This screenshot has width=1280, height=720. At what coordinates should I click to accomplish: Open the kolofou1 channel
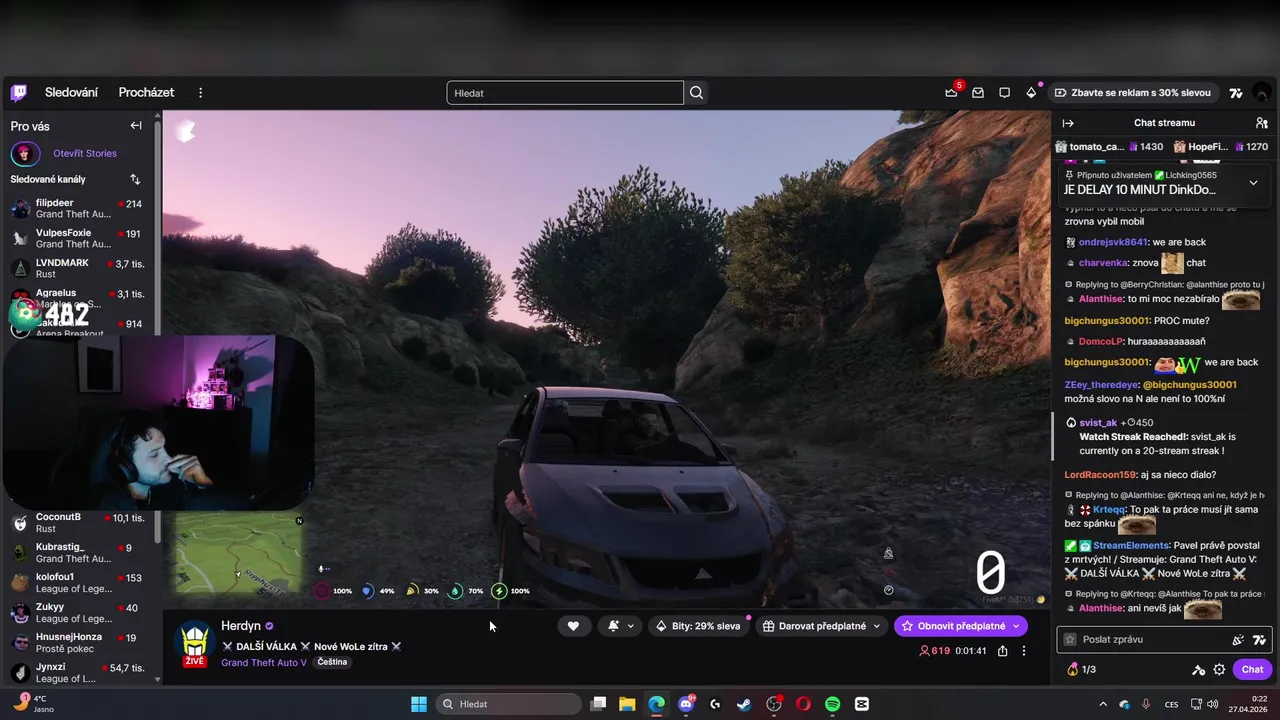(x=80, y=582)
